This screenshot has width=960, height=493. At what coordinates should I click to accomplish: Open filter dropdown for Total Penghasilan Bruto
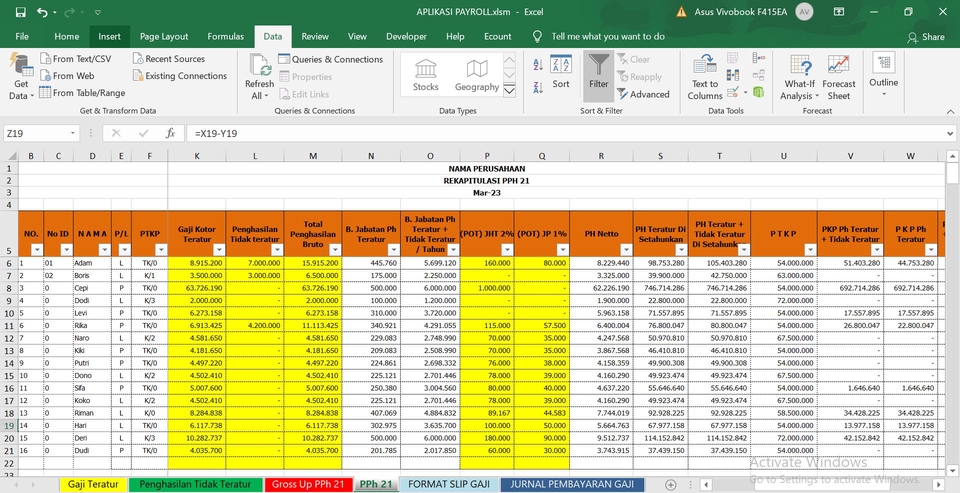click(x=335, y=250)
